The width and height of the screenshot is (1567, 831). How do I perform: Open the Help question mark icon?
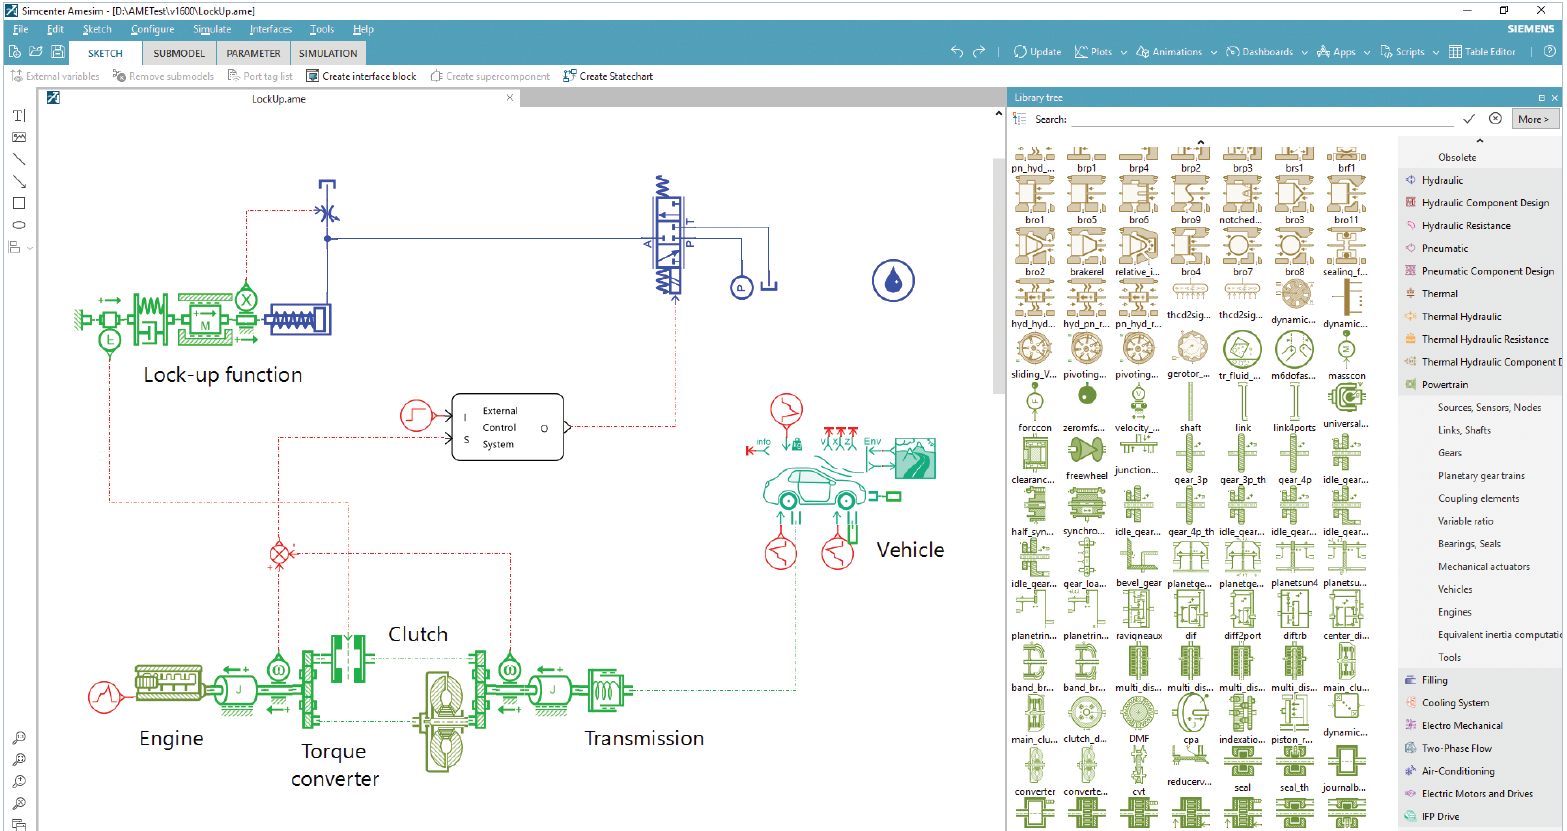click(1549, 52)
